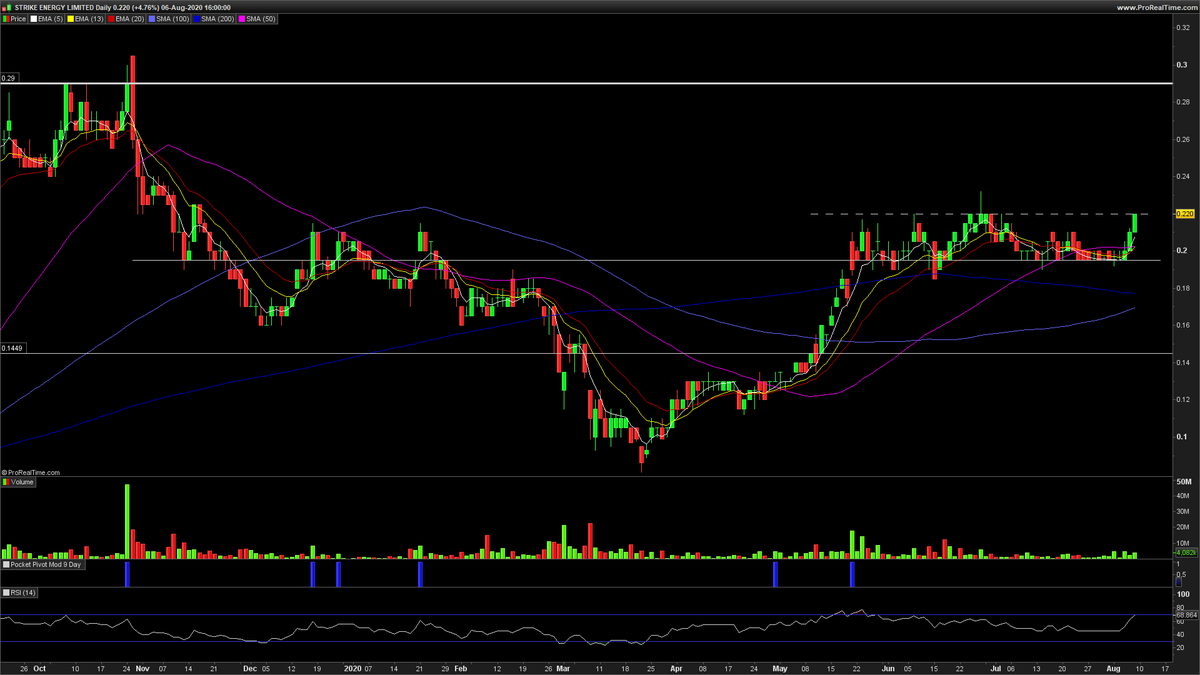Viewport: 1200px width, 675px height.
Task: Click the Mar date axis label
Action: (564, 667)
